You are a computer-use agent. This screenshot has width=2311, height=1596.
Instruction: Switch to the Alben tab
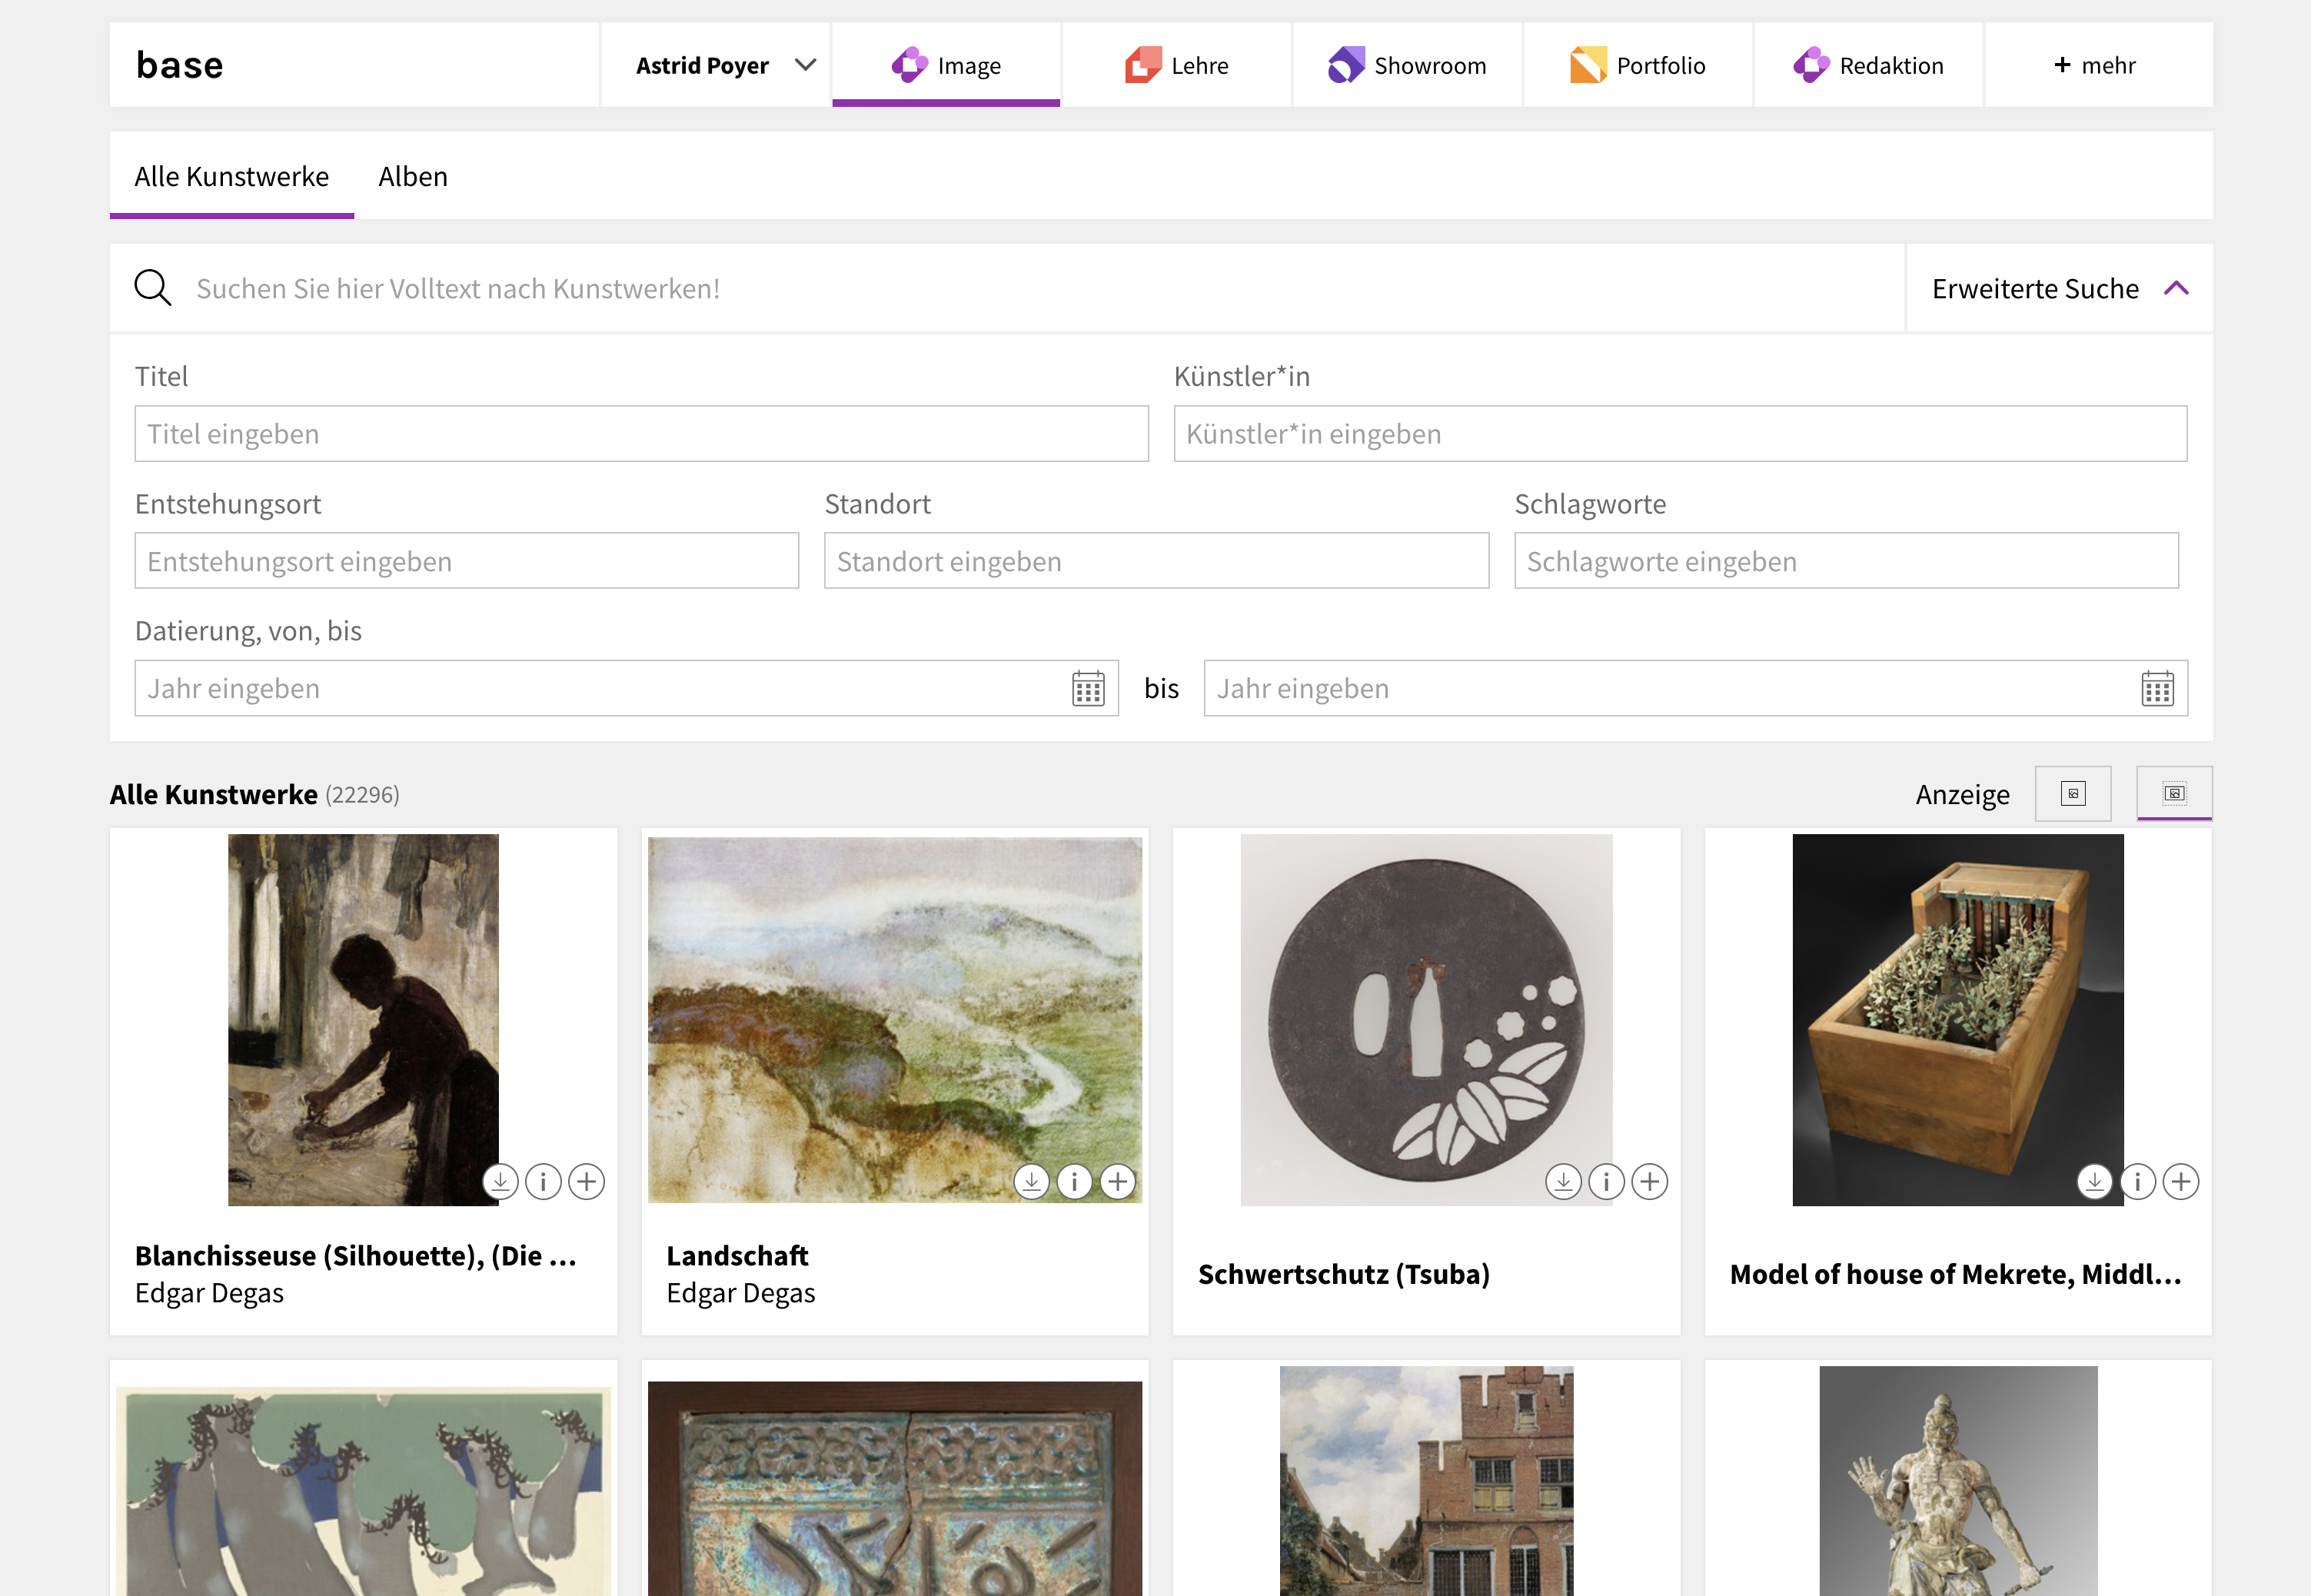click(x=413, y=176)
